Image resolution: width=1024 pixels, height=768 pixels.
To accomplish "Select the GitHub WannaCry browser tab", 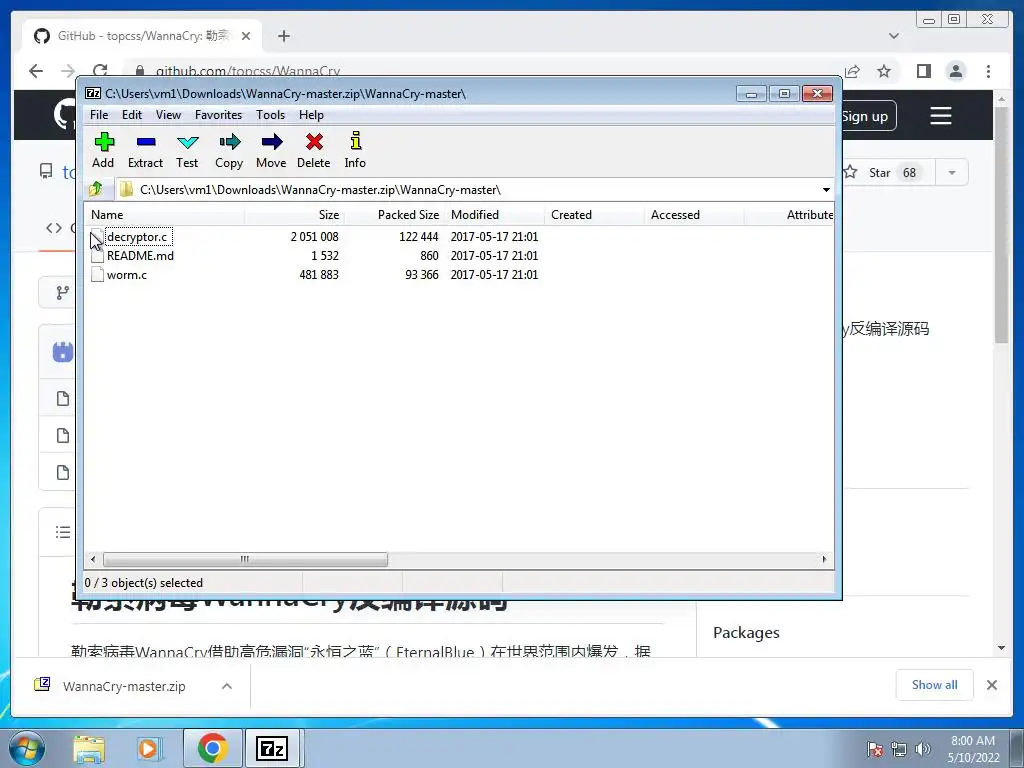I will 142,36.
